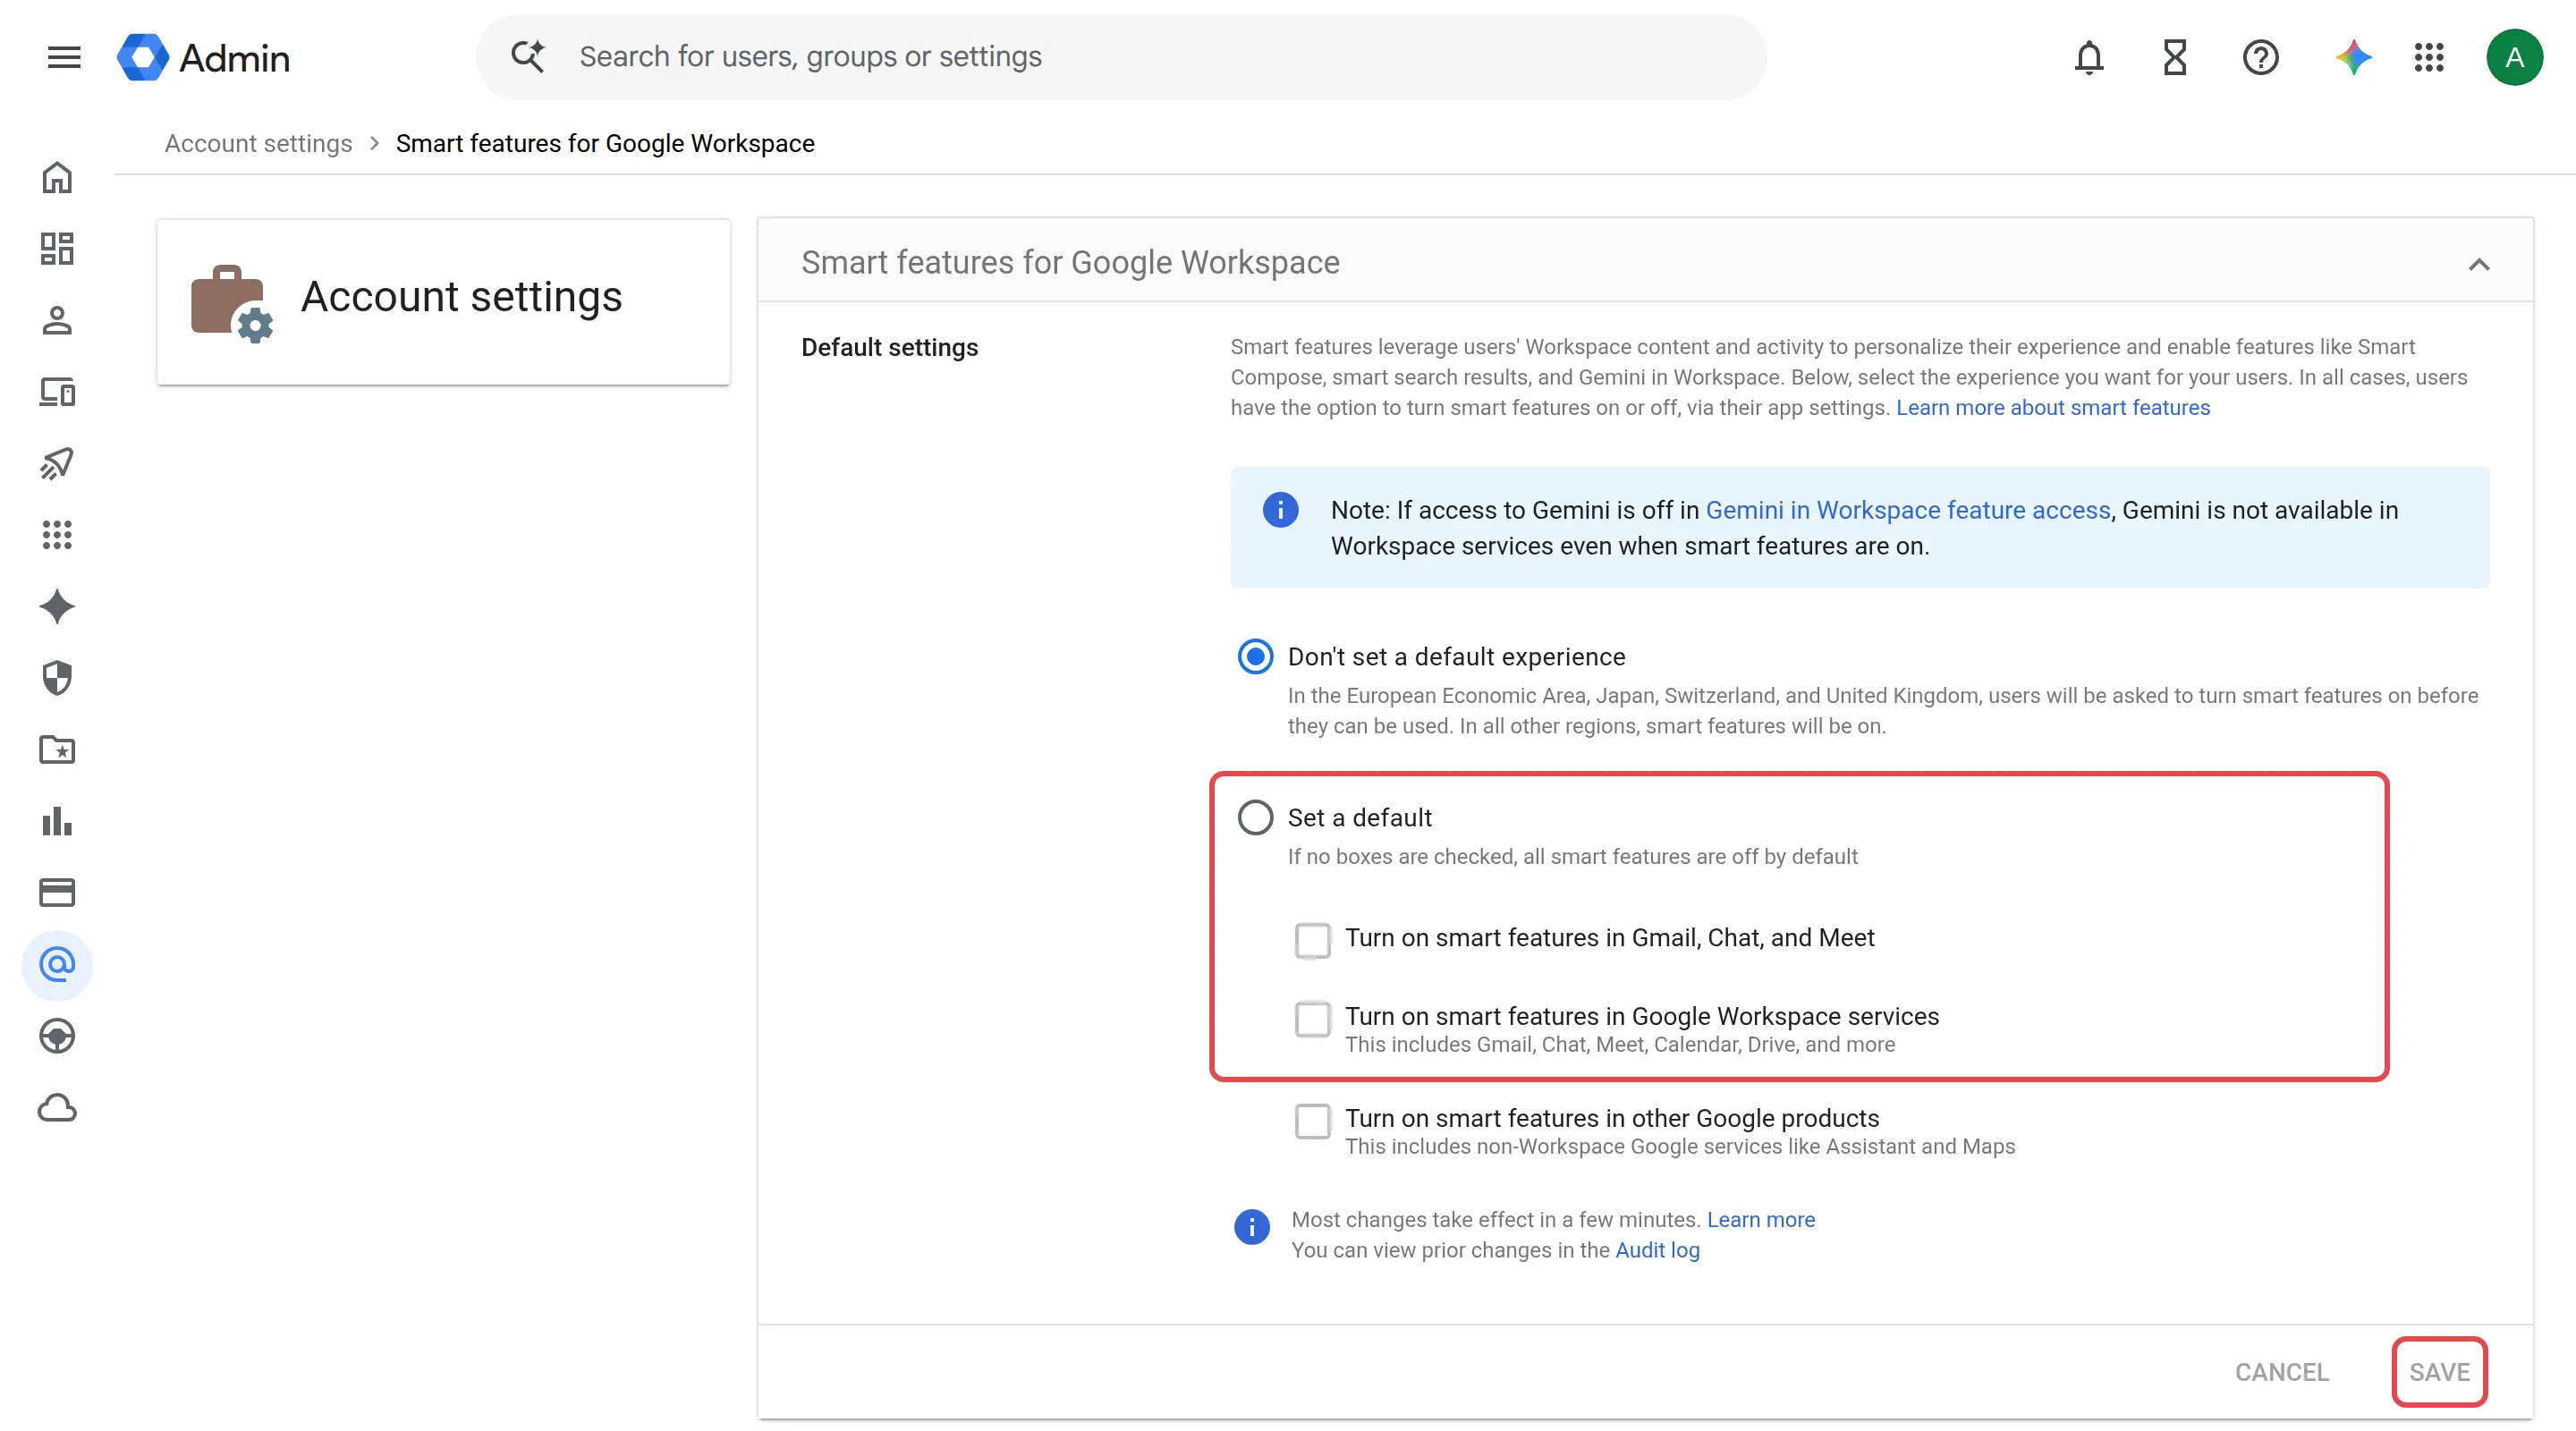Open the main hamburger menu
2576x1431 pixels.
[x=64, y=57]
